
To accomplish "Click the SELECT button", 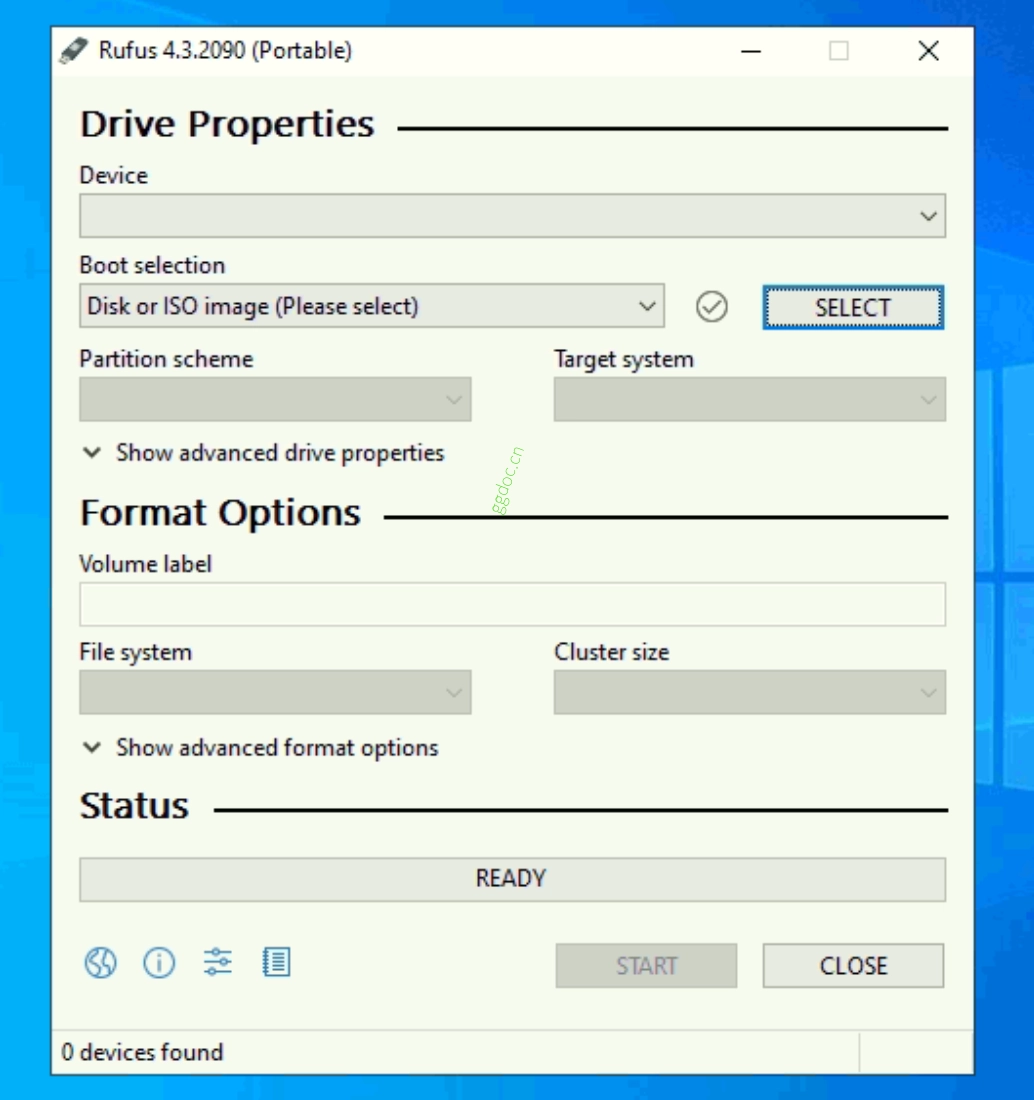I will [853, 307].
